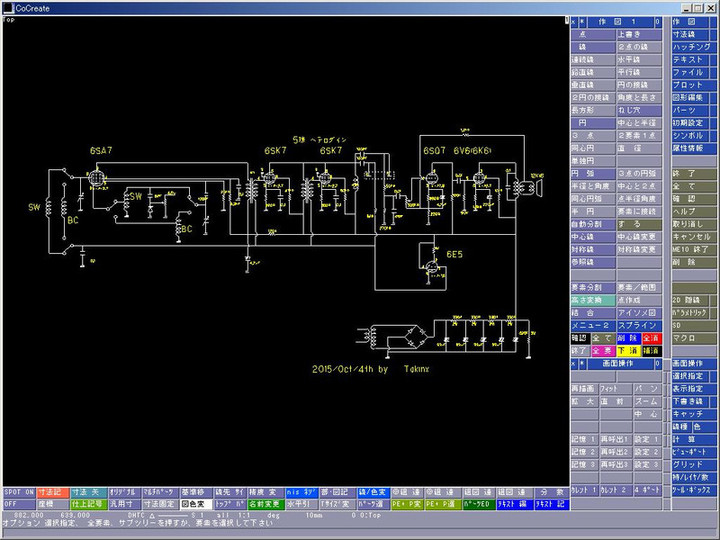Toggle the SPOT ON setting
Image resolution: width=720 pixels, height=540 pixels.
[x=18, y=493]
